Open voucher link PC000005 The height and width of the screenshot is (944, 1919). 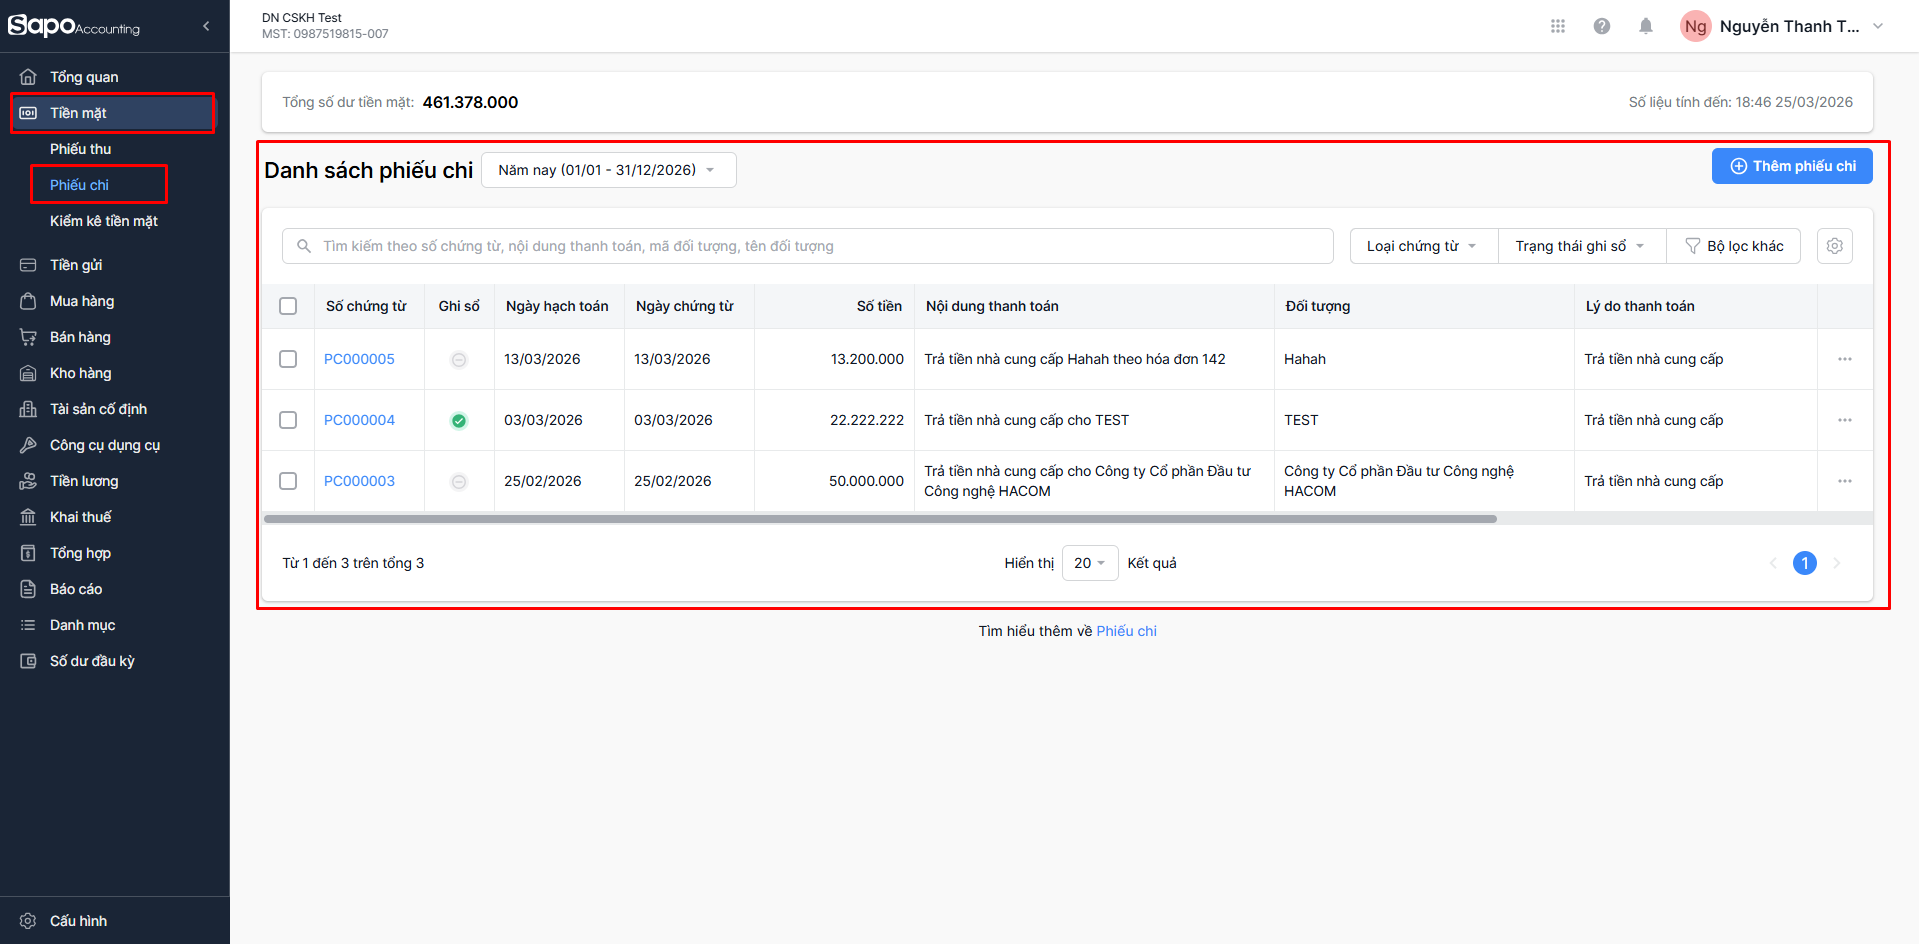click(359, 359)
